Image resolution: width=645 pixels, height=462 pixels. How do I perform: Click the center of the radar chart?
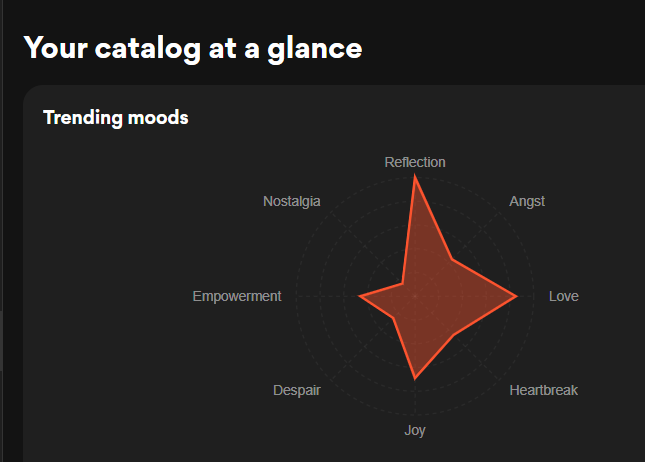coord(415,296)
